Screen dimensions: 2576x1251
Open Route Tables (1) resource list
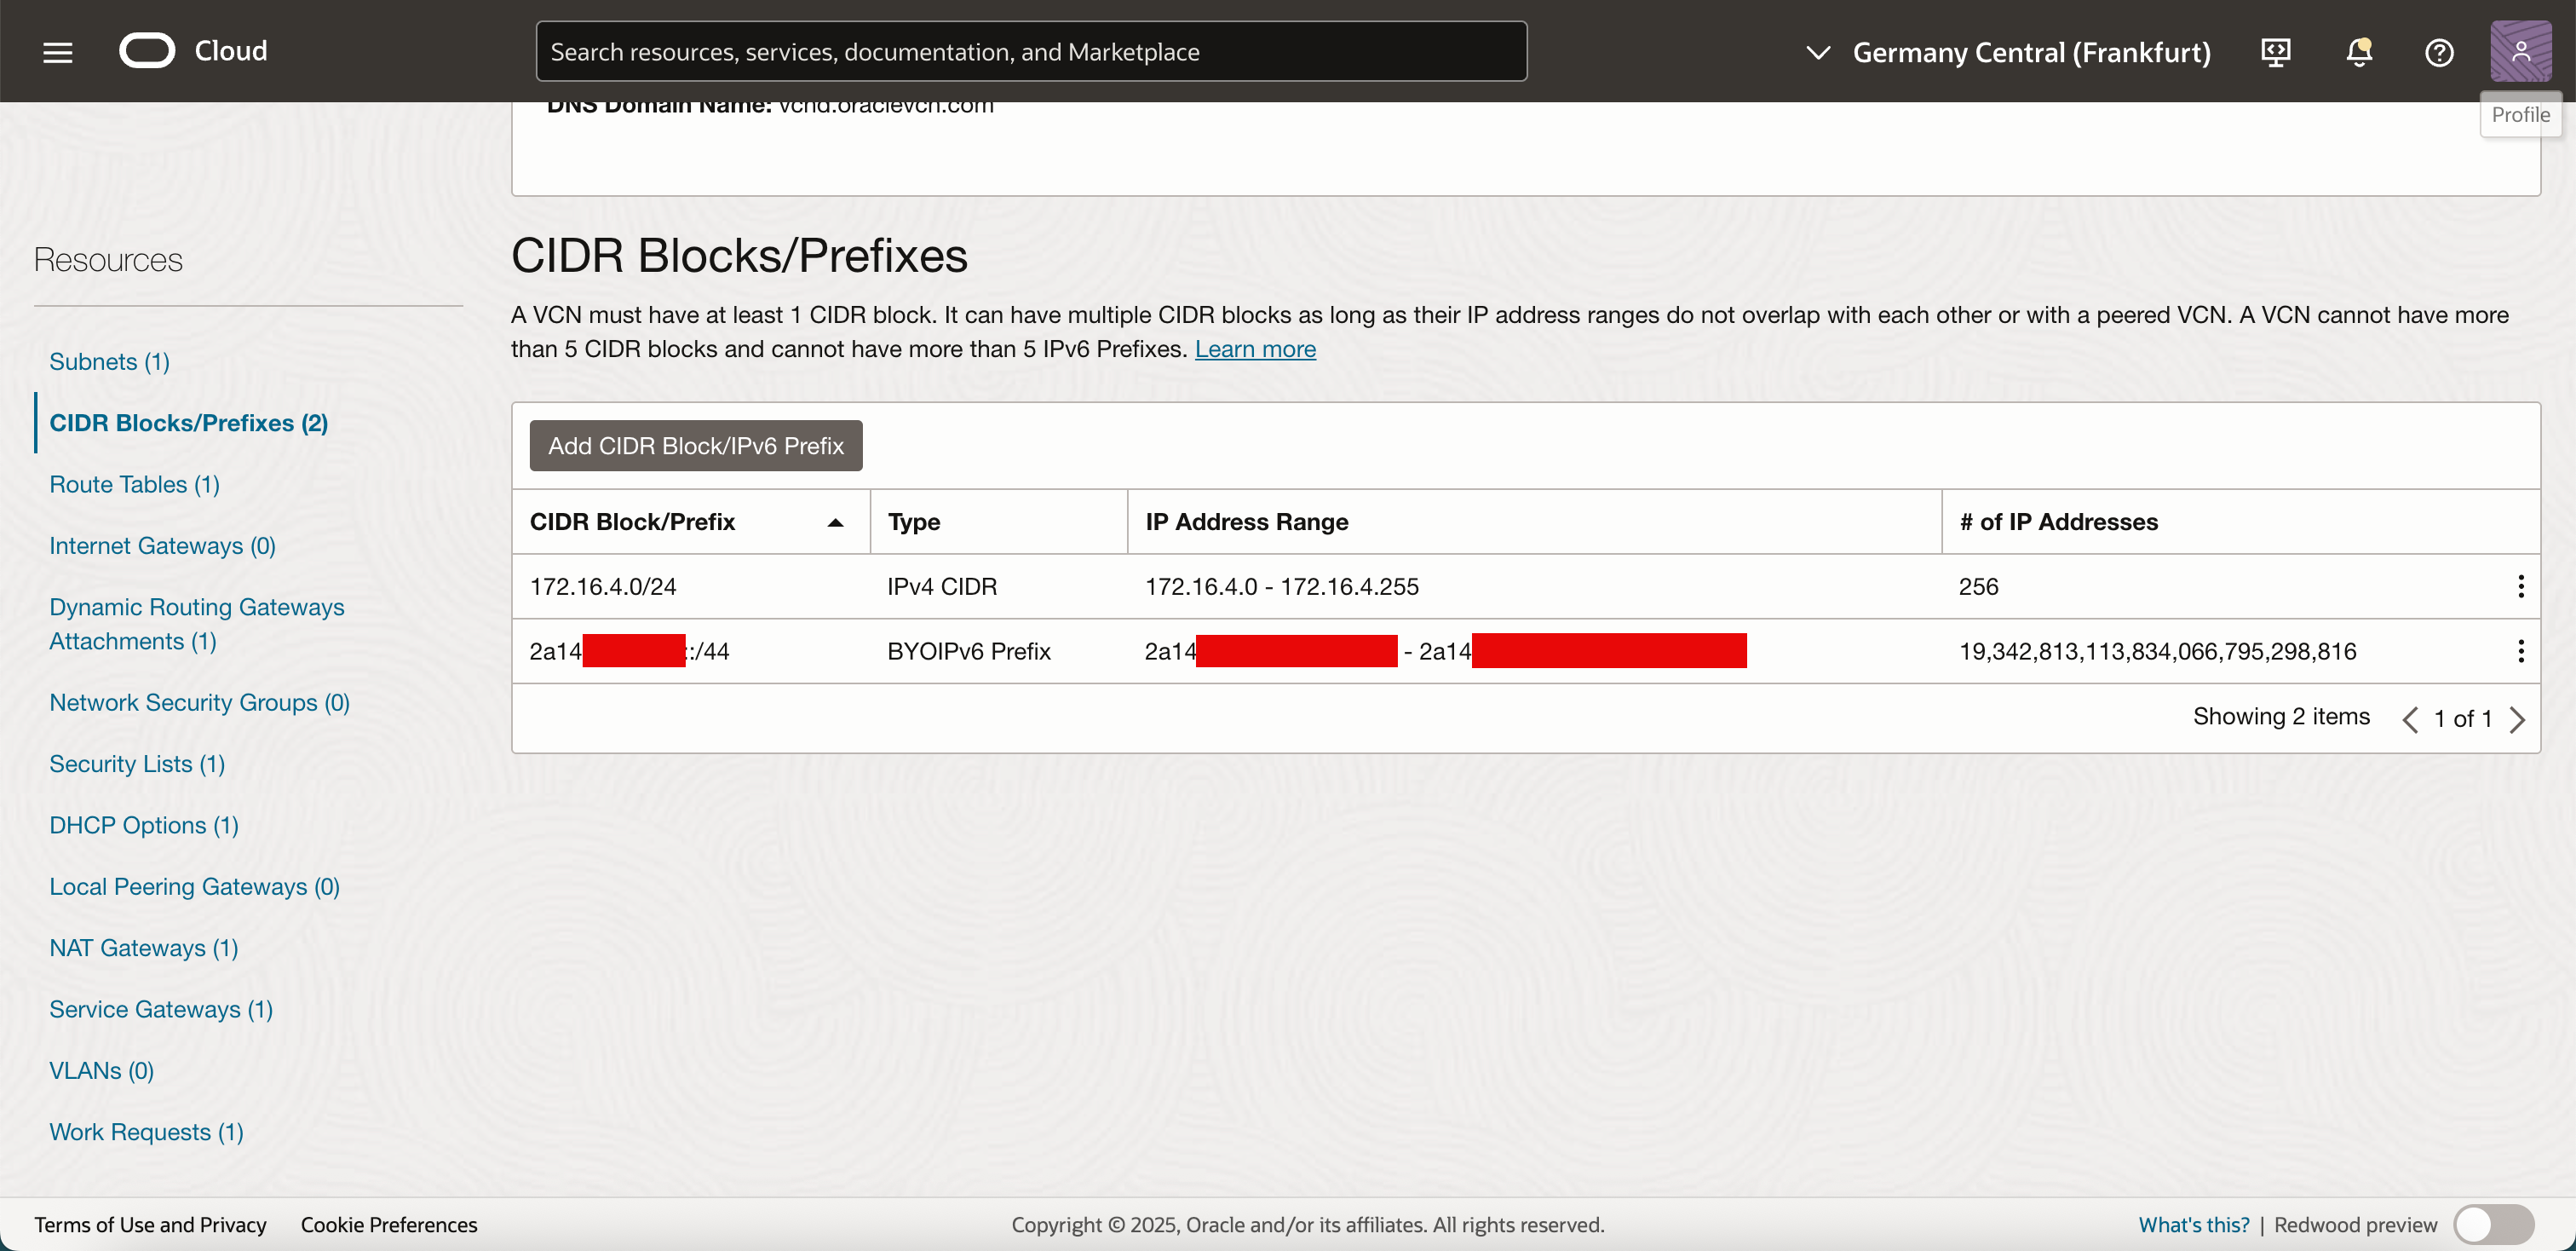[x=134, y=484]
